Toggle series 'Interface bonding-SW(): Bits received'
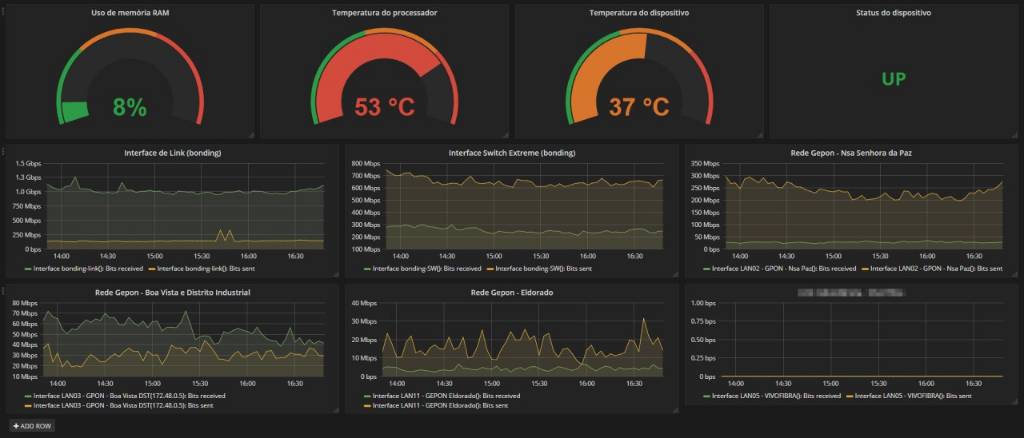This screenshot has height=438, width=1024. [x=427, y=268]
